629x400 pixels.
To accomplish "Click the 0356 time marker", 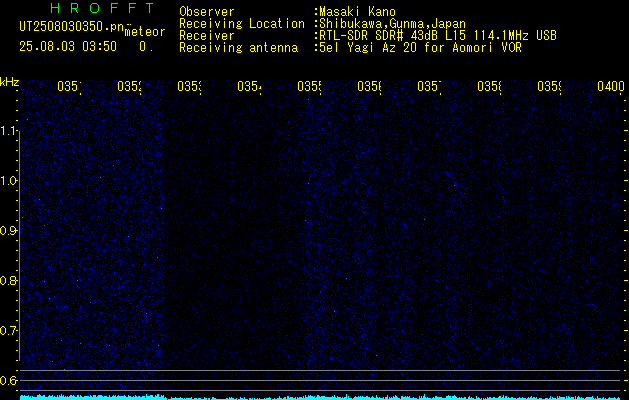I will 369,86.
